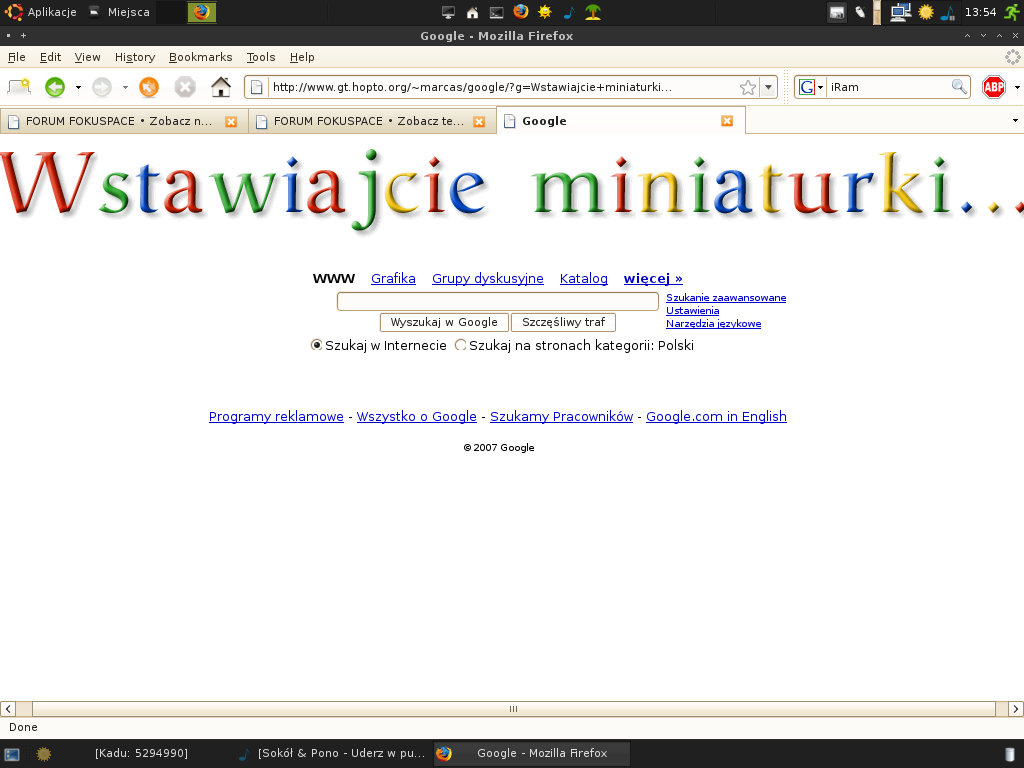Launch Firefox from the center panel launcher
The width and height of the screenshot is (1024, 768).
click(x=520, y=12)
